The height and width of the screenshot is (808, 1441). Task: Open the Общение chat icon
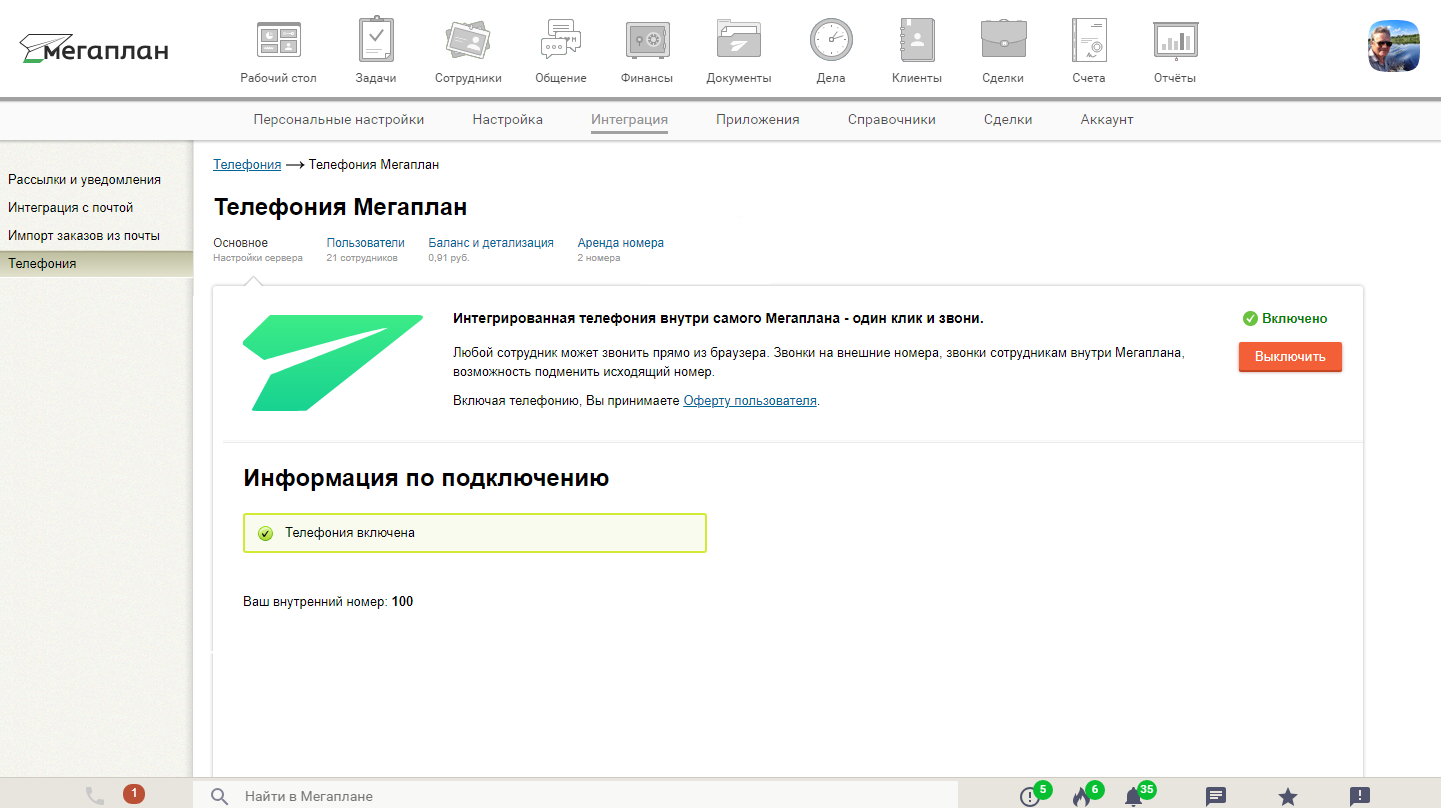pyautogui.click(x=560, y=40)
